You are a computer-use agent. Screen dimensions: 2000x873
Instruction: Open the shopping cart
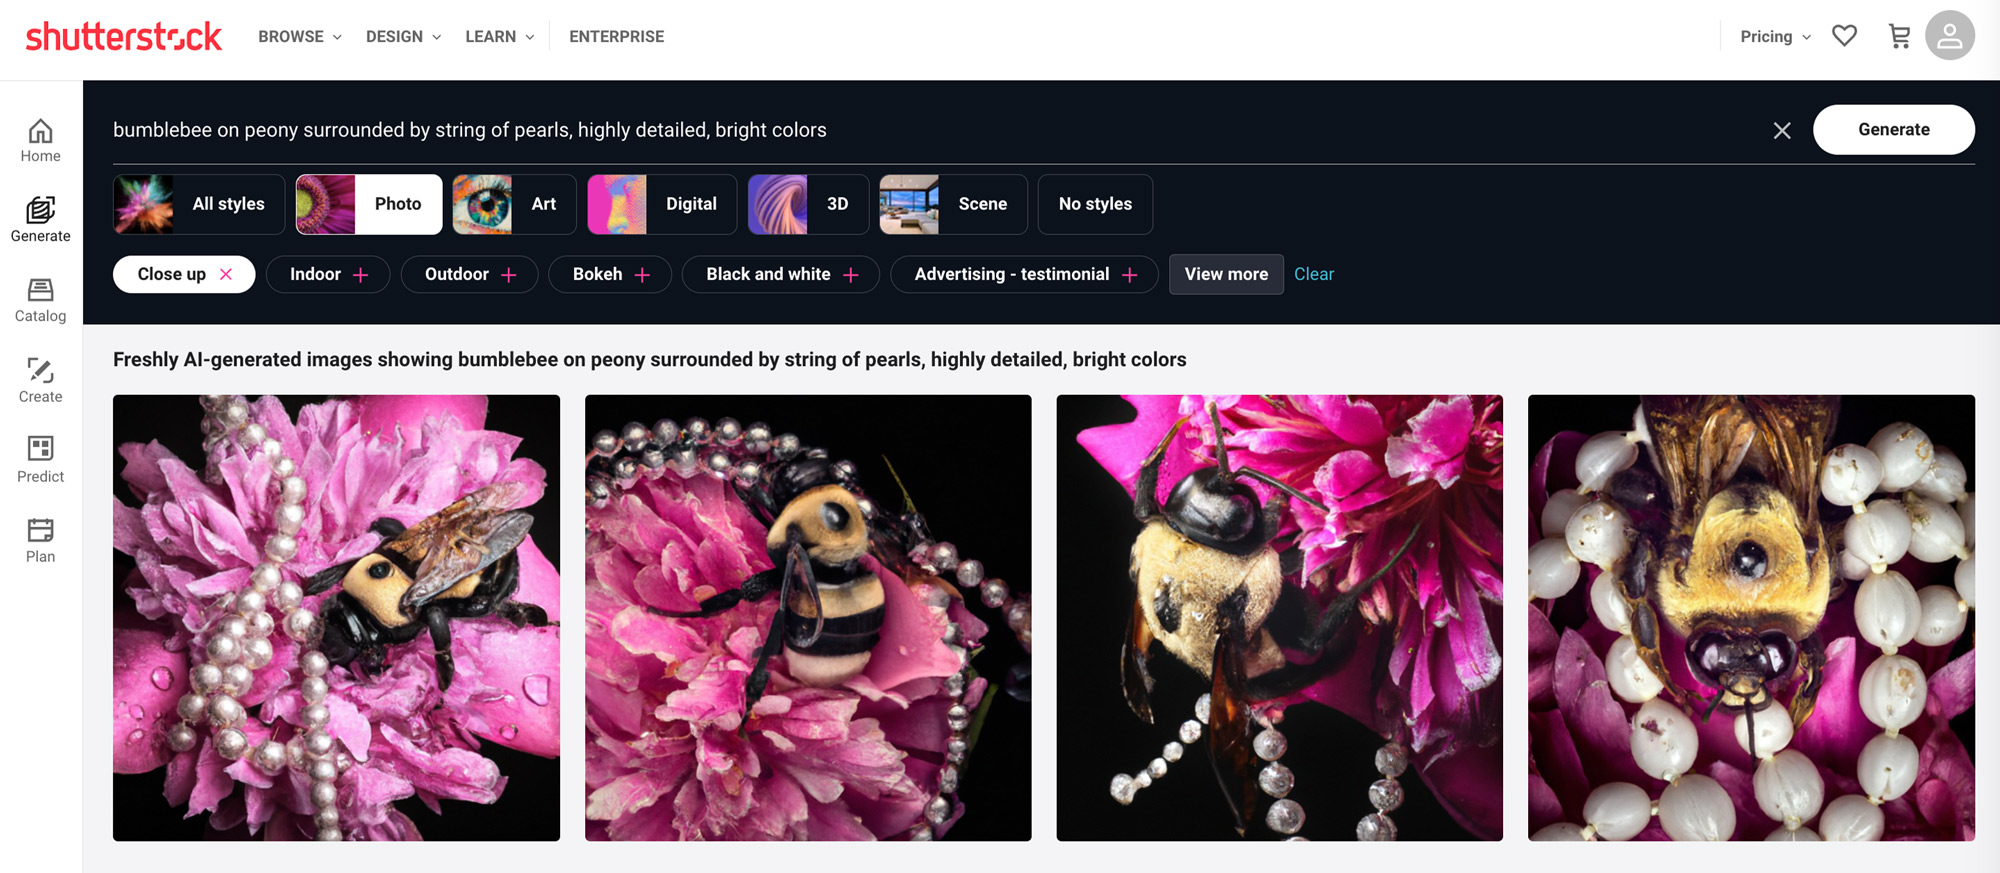click(1899, 36)
